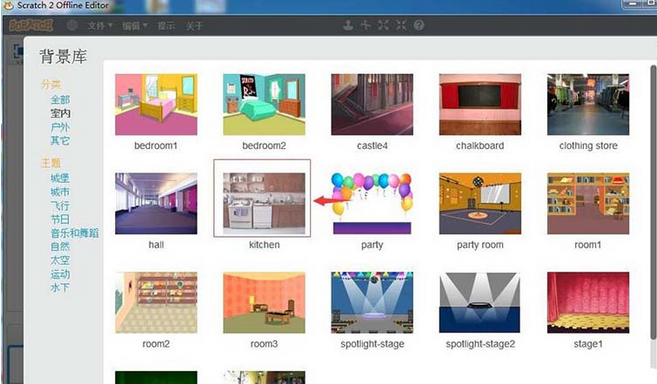
Task: Open the 关于 menu item
Action: (x=194, y=26)
